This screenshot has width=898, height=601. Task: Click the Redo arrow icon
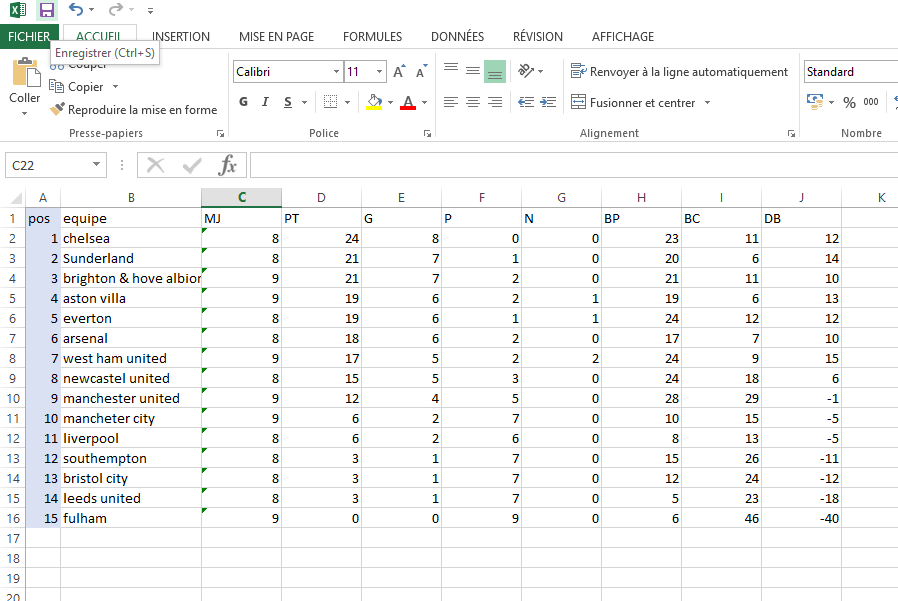pos(116,9)
